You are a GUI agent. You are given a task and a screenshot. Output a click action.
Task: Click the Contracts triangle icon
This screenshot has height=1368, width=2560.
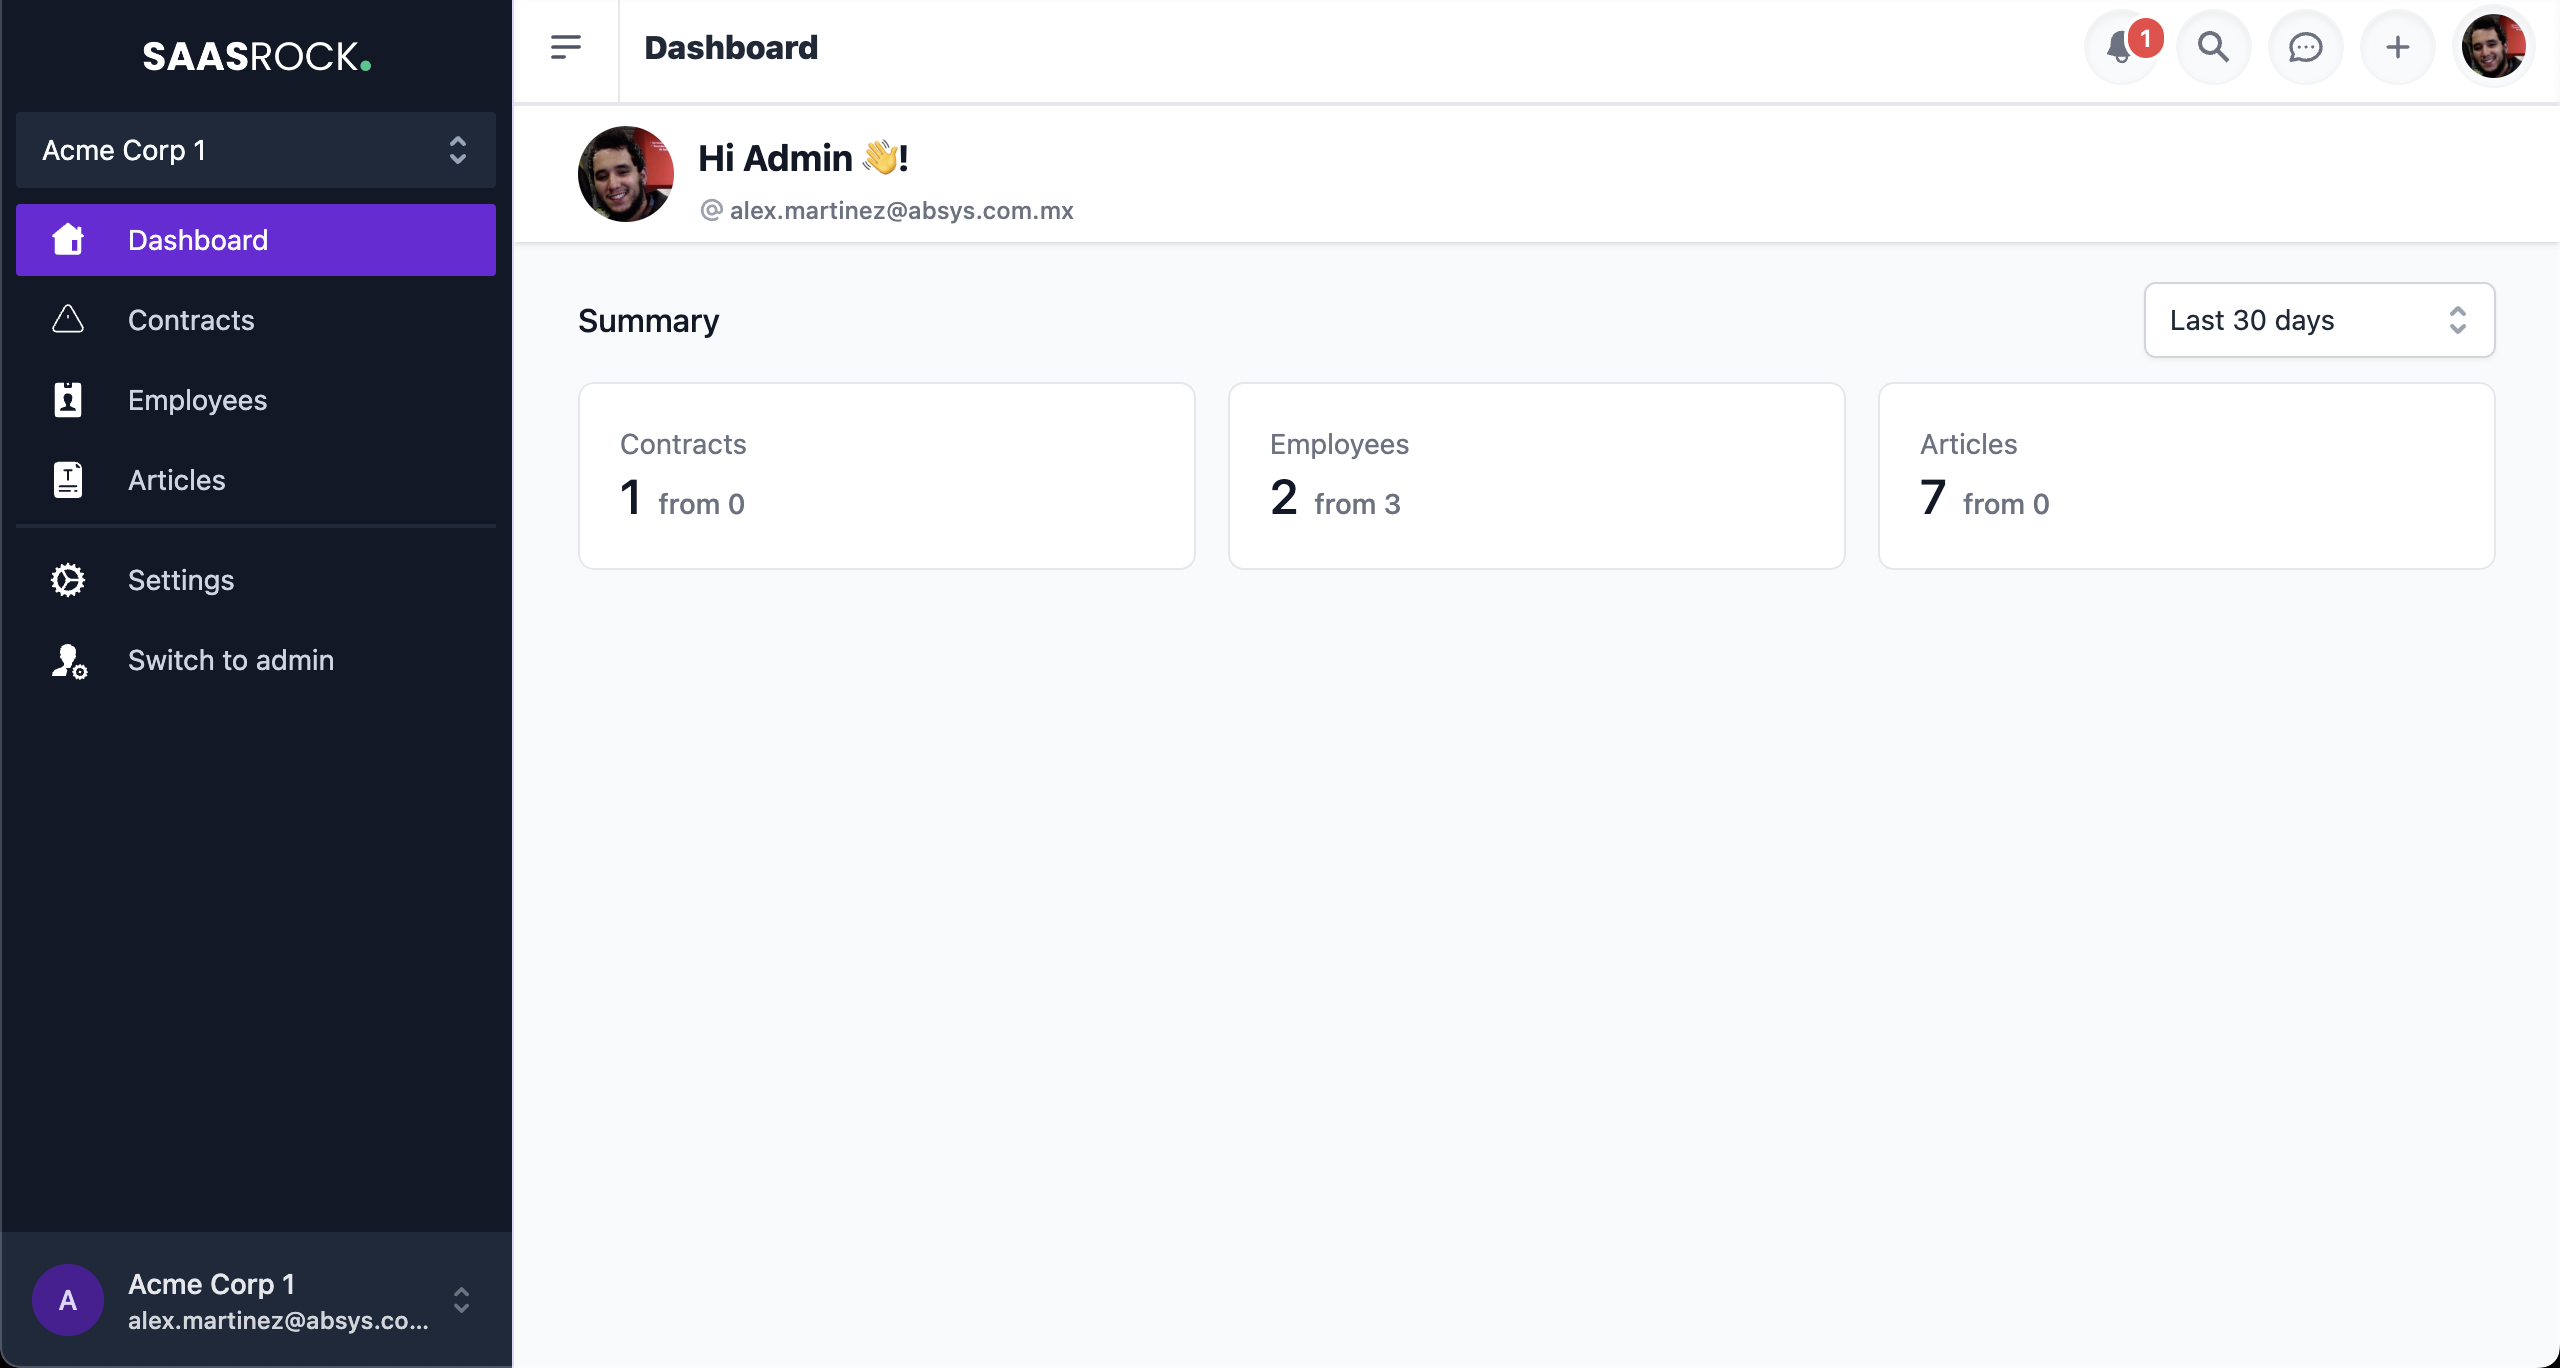tap(68, 320)
